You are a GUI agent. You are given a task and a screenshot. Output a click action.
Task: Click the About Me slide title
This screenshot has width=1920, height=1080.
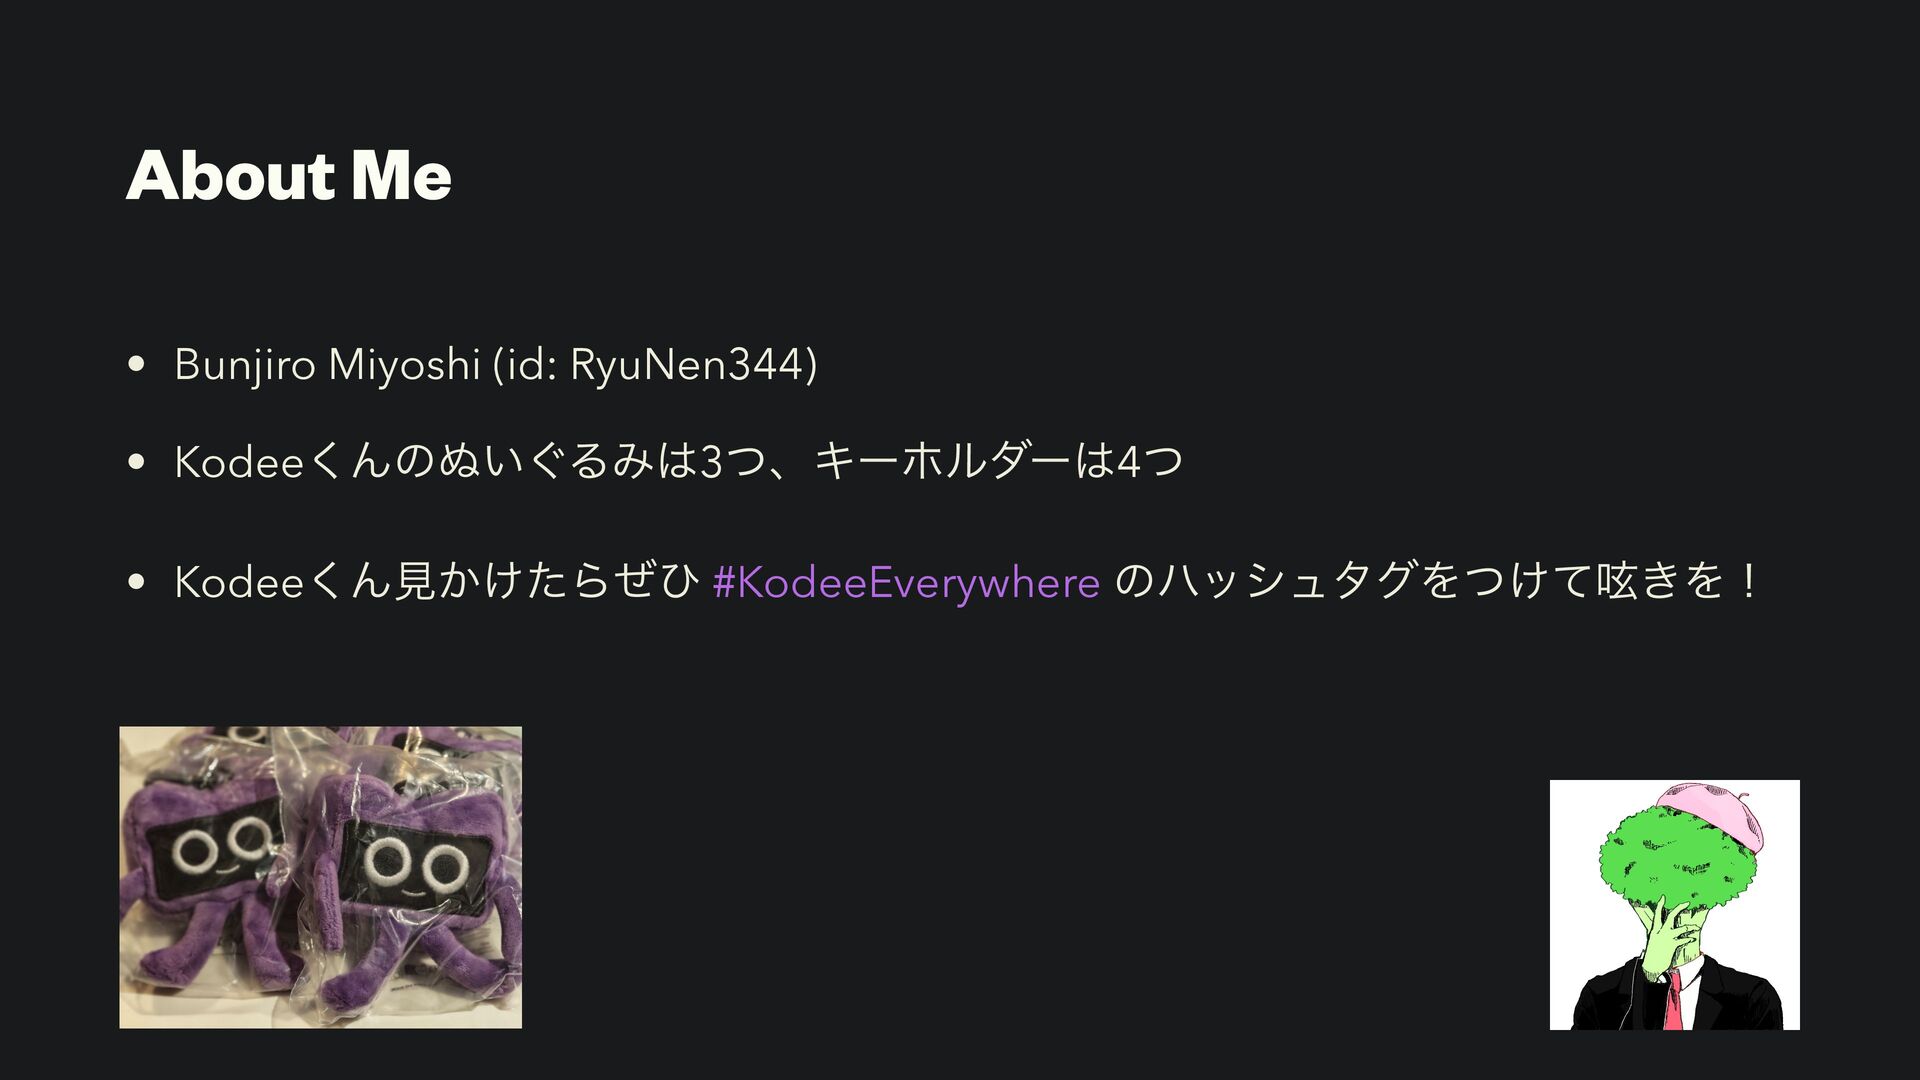tap(289, 175)
